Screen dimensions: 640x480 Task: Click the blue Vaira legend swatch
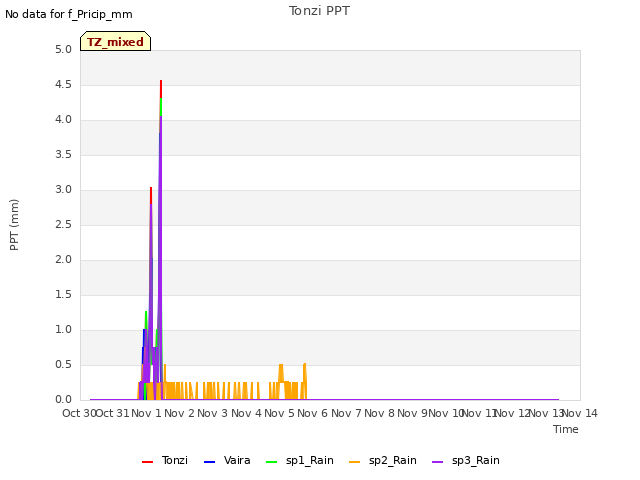point(209,462)
